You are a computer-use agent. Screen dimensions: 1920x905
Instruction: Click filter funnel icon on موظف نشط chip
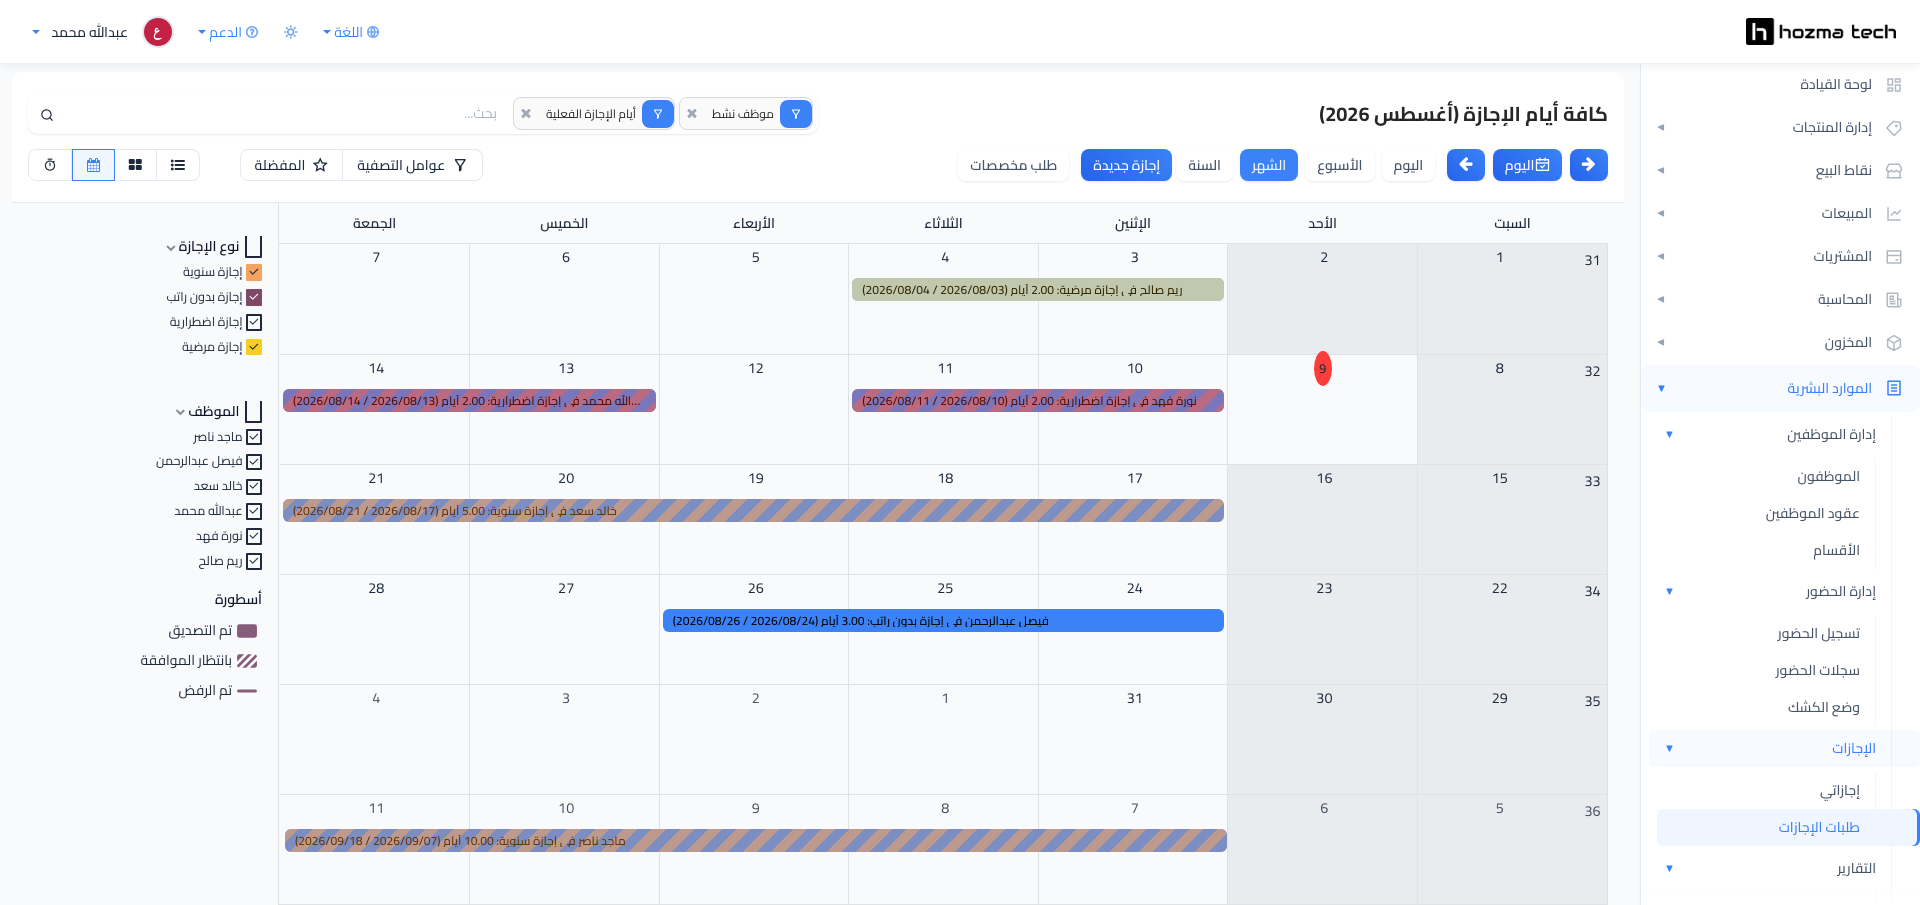(x=796, y=114)
